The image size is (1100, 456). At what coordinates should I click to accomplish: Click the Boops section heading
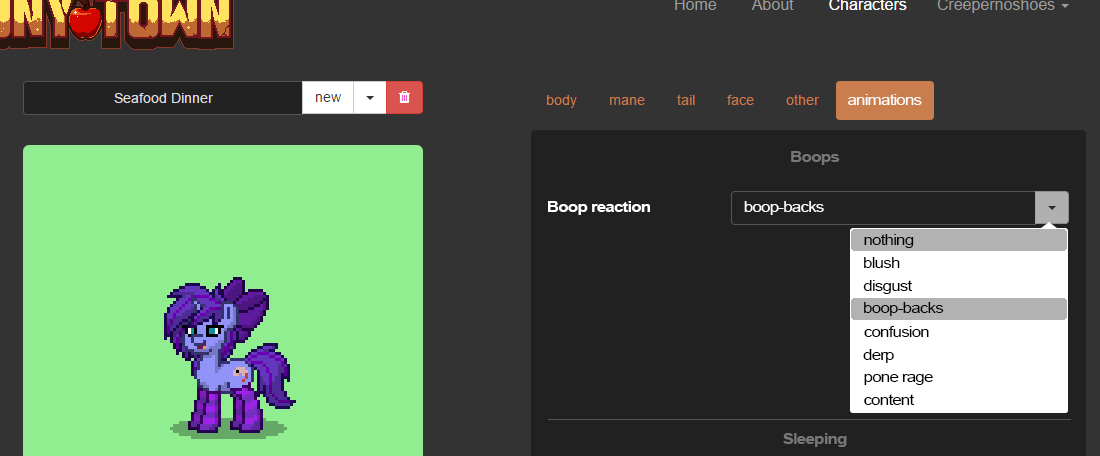click(814, 156)
